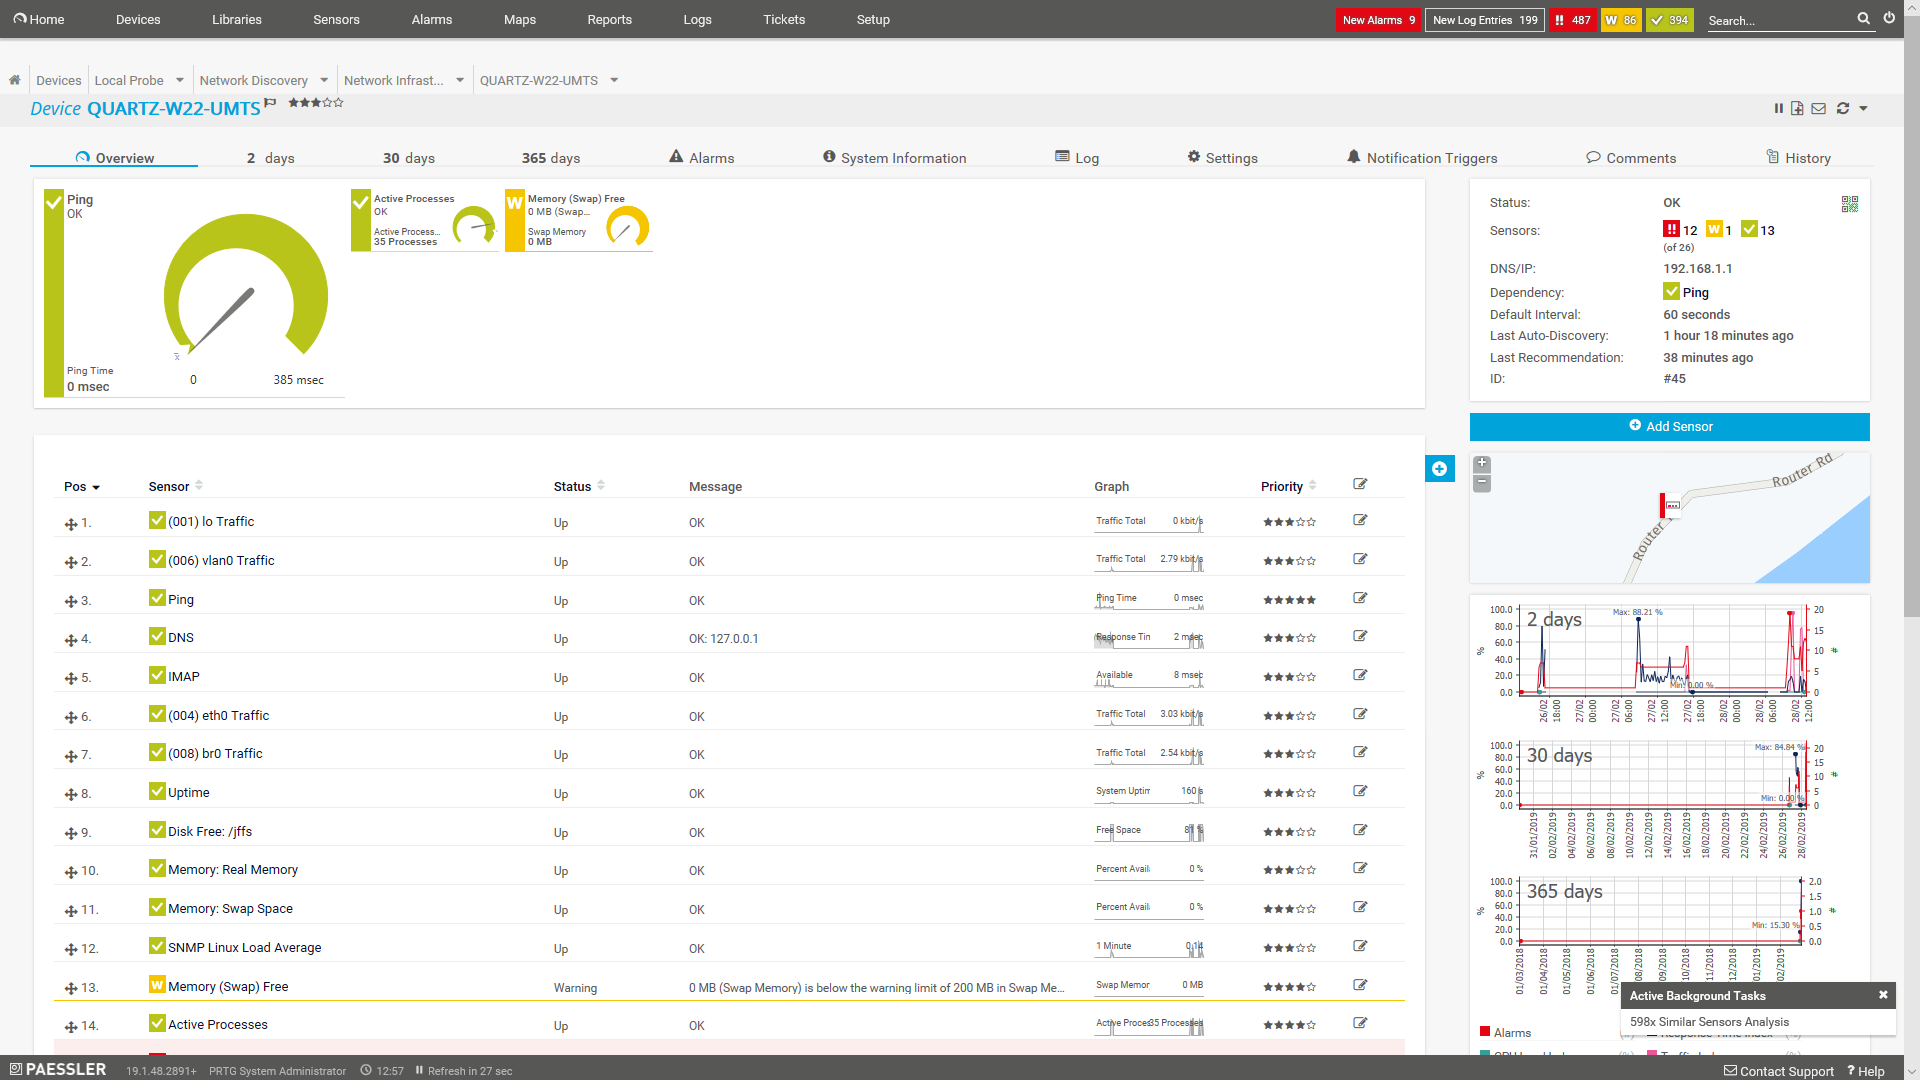Expand the QUARTZ-W22-UMTS breadcrumb dropdown

point(614,80)
